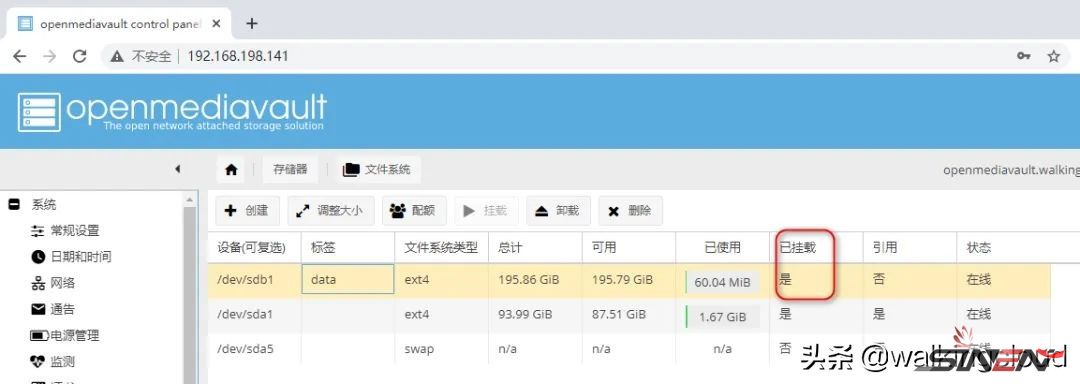Sort by 设备(可复选) column header

[254, 248]
